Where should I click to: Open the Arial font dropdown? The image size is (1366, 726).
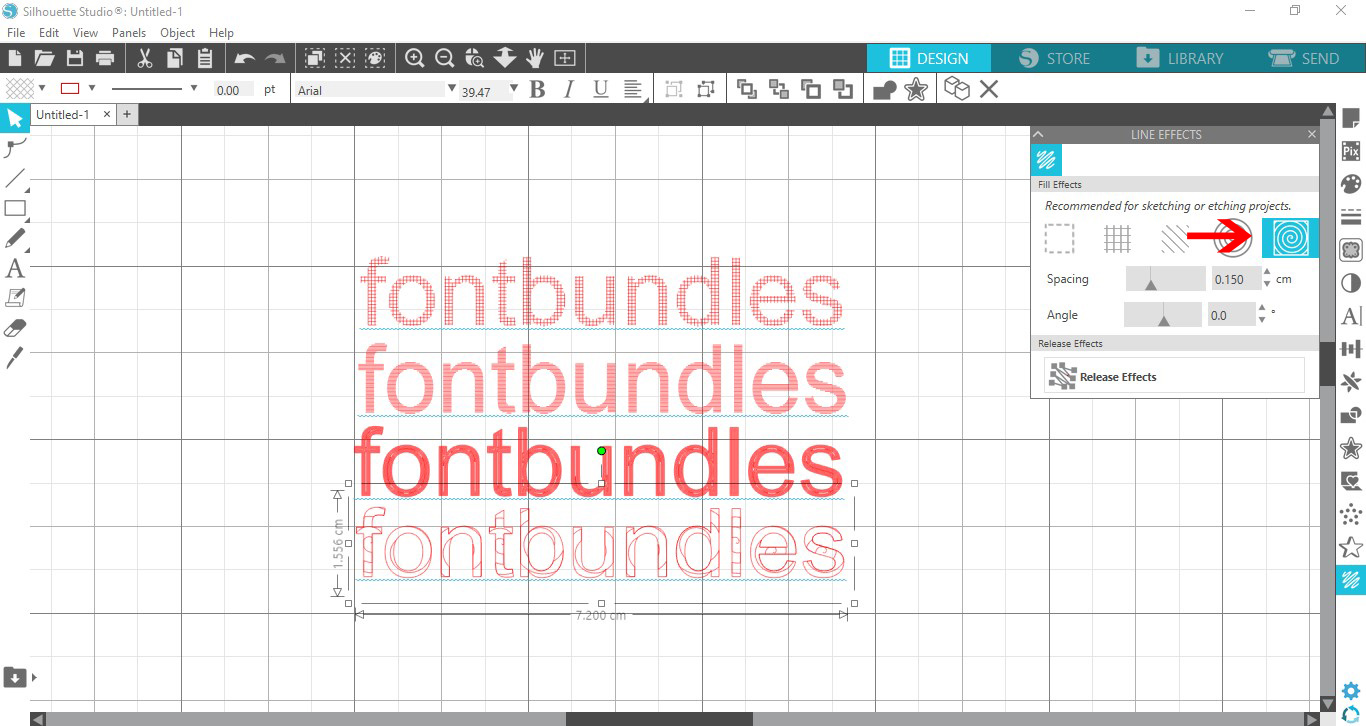point(452,89)
